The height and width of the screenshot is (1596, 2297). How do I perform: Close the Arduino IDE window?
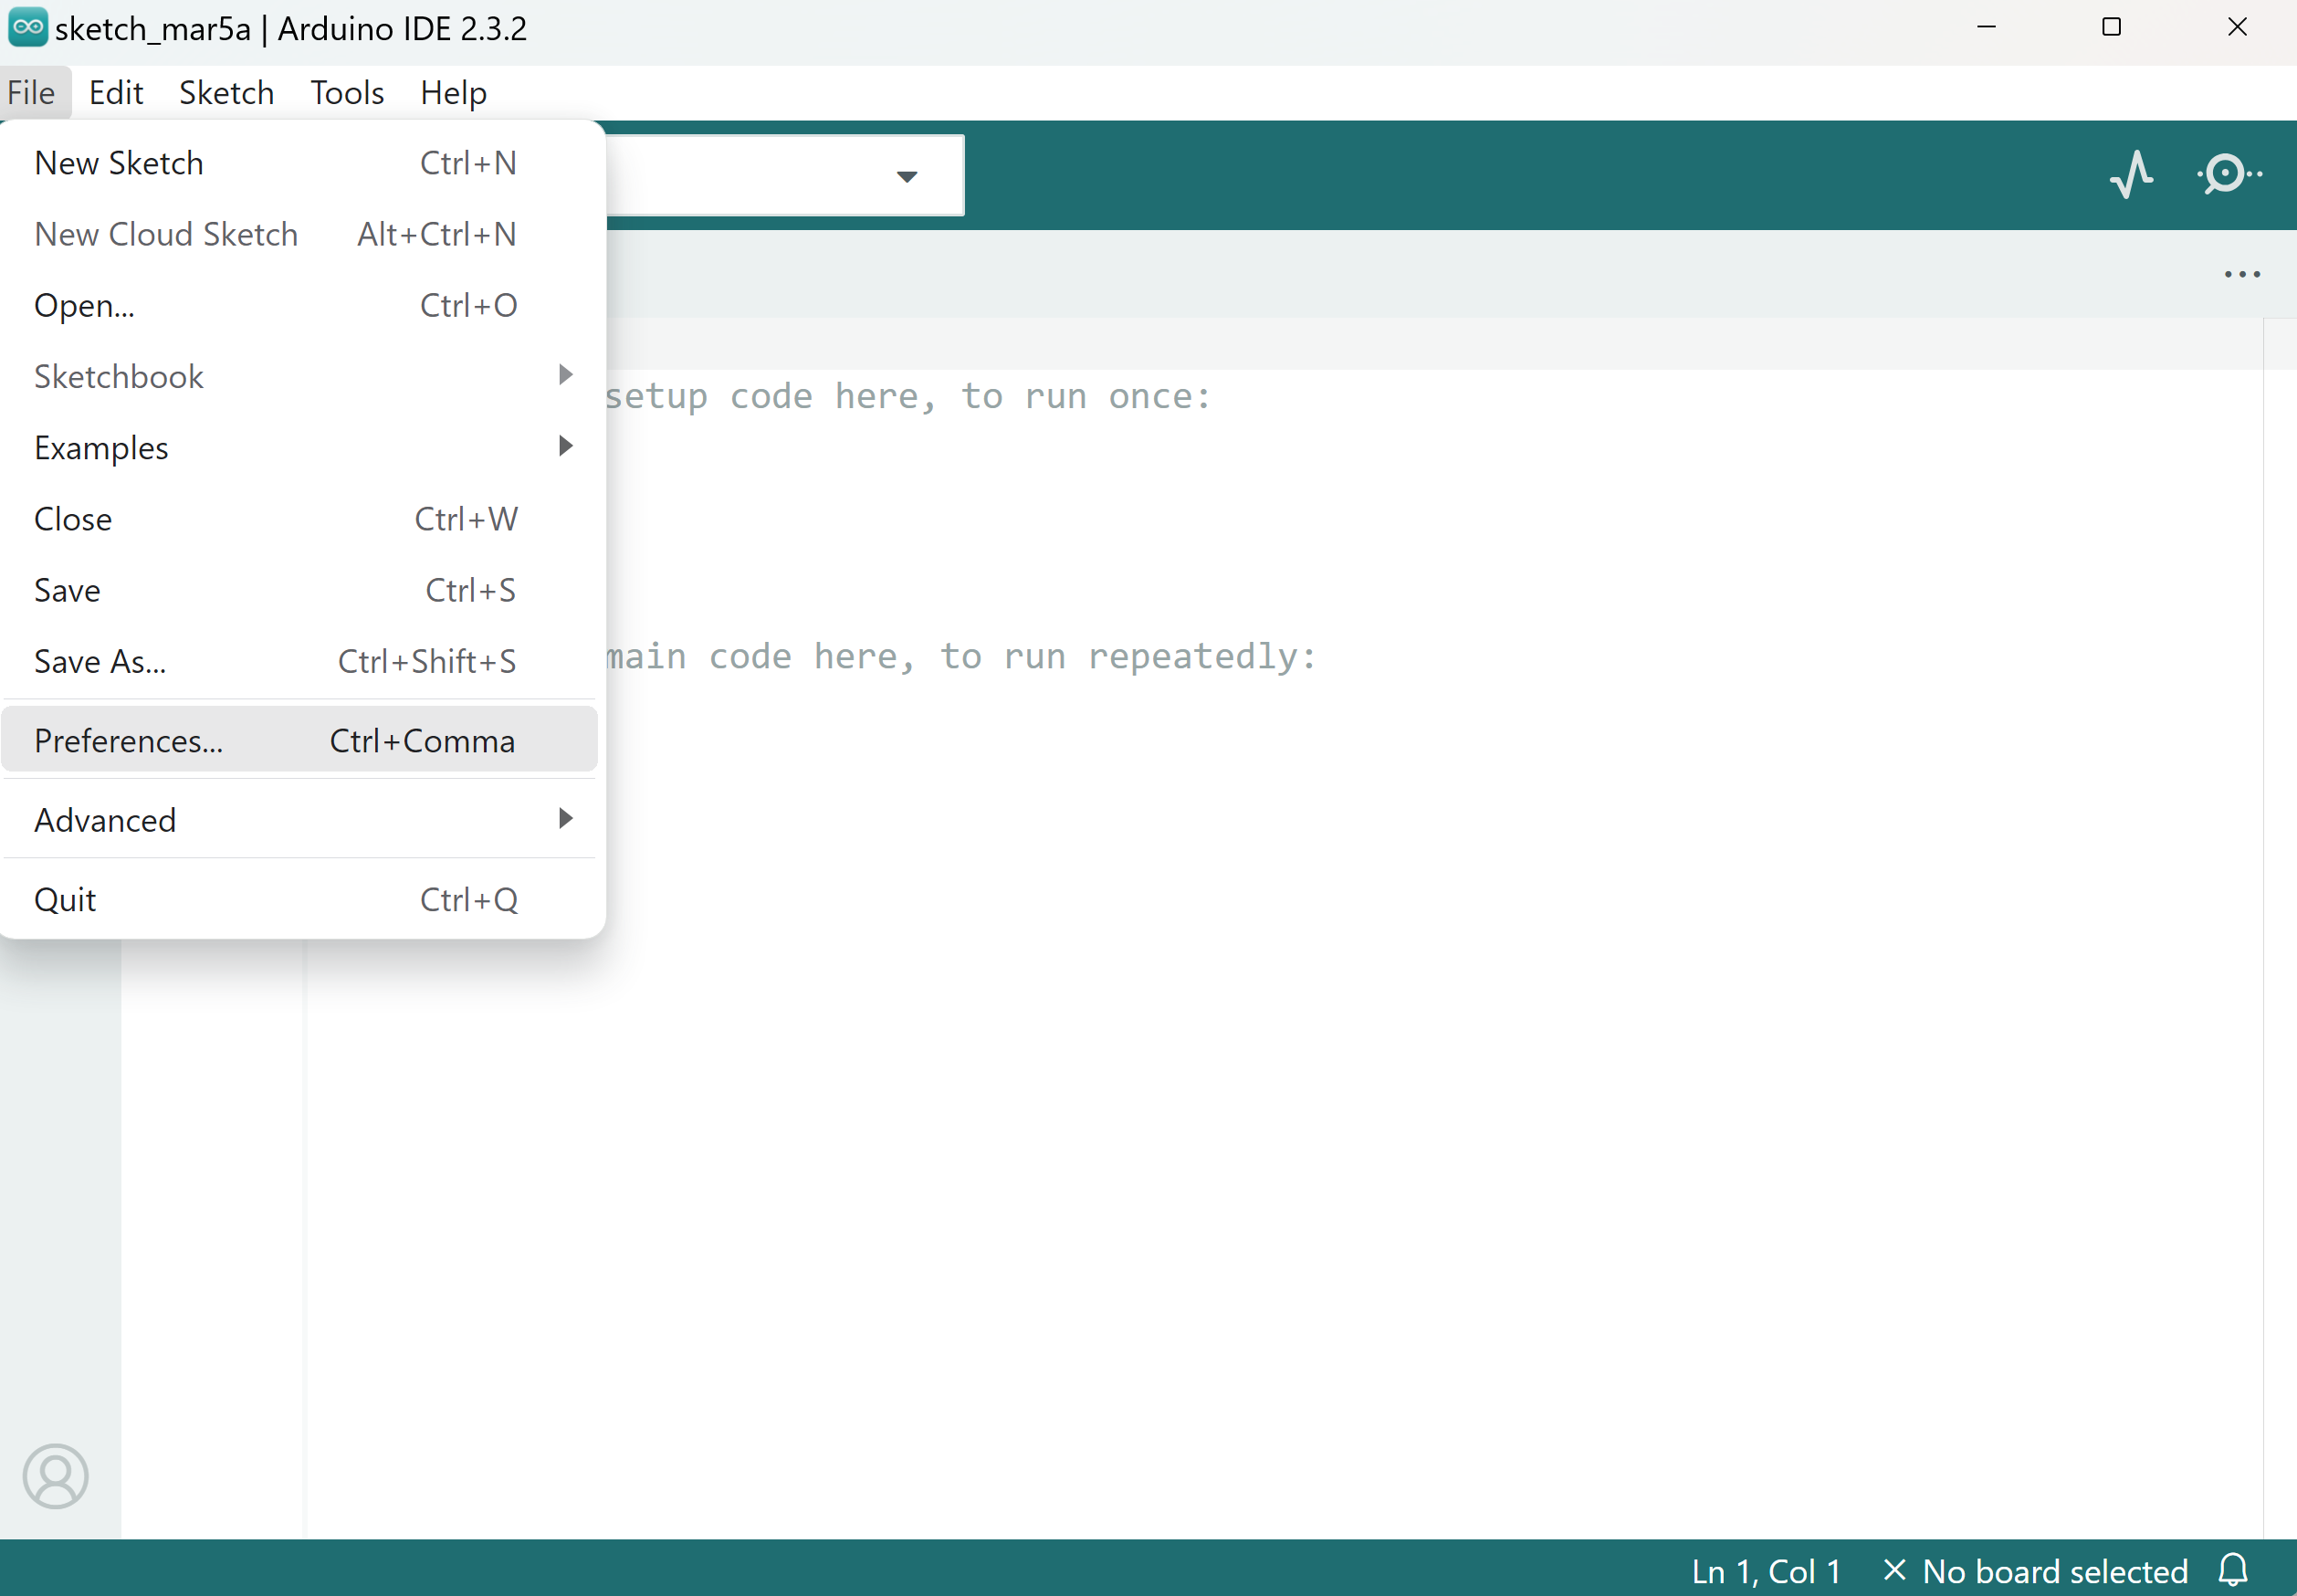click(2237, 27)
